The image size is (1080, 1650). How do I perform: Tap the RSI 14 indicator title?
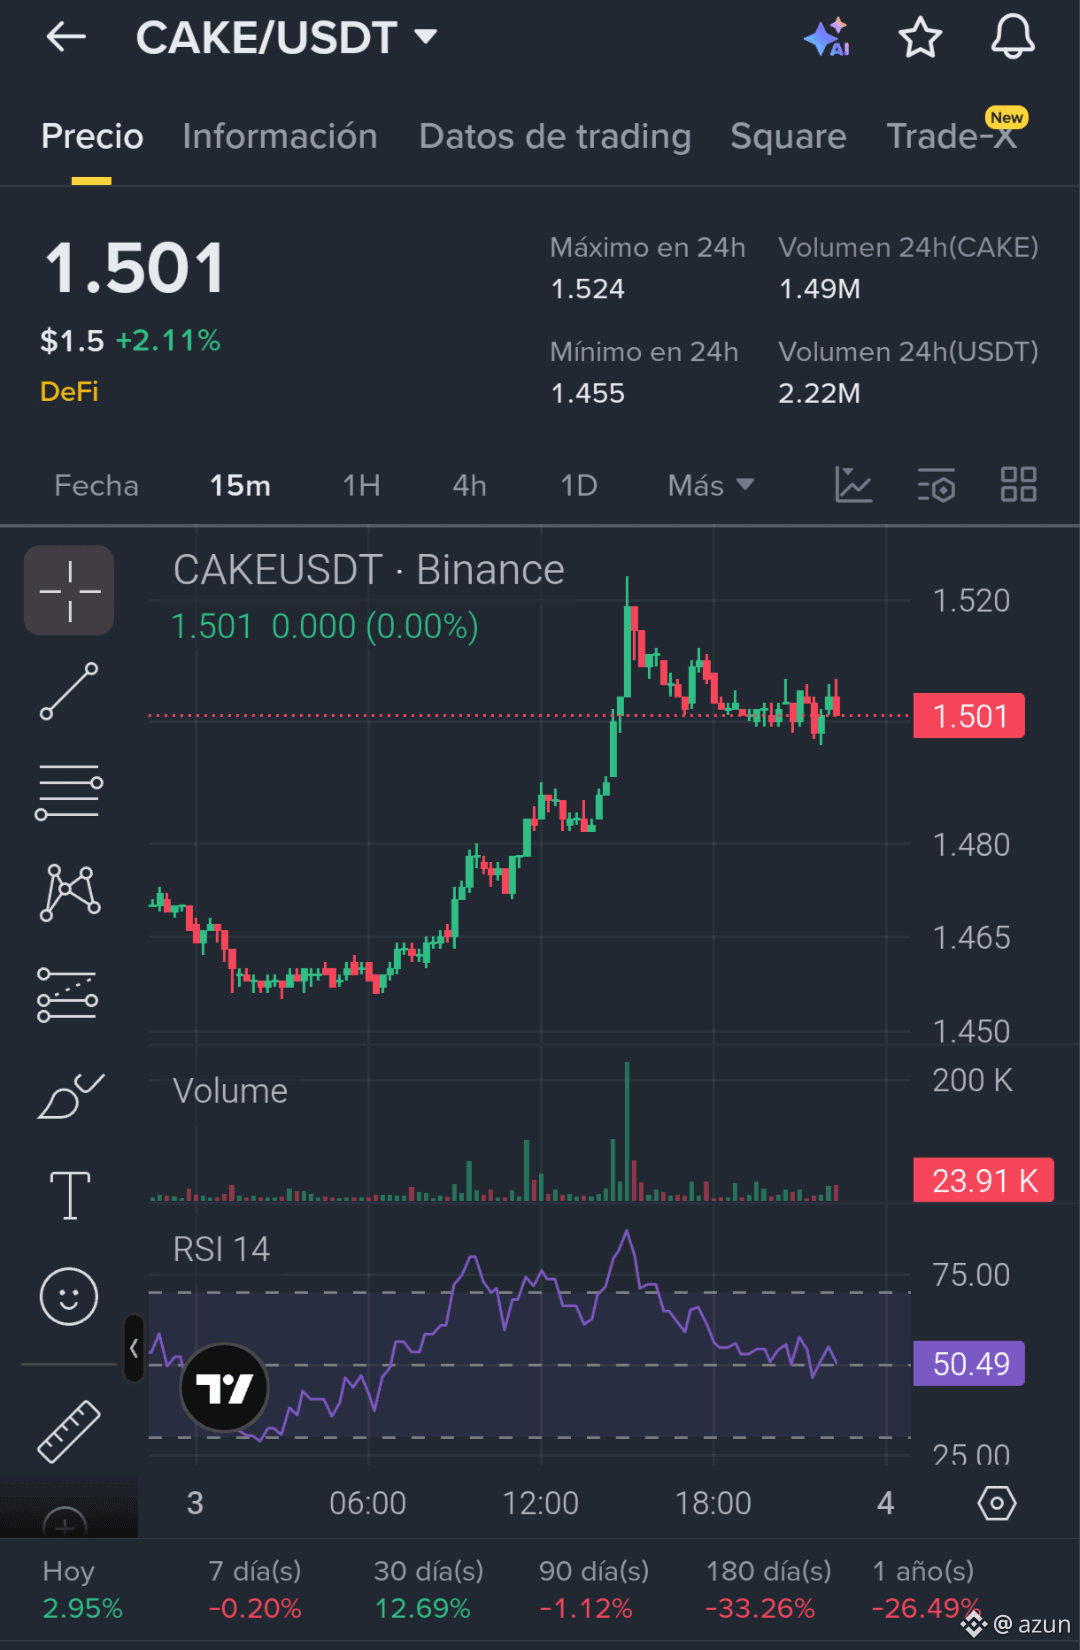click(x=221, y=1249)
